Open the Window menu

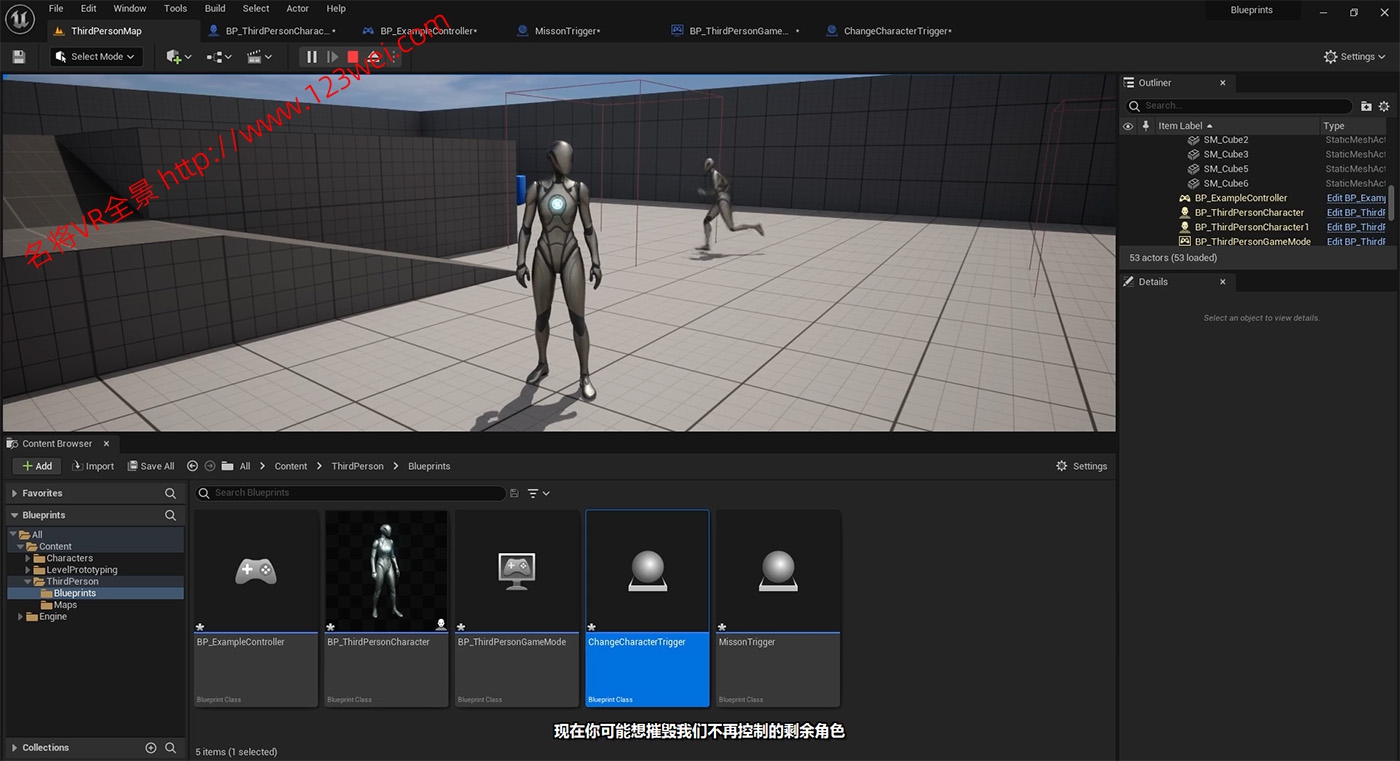click(130, 8)
